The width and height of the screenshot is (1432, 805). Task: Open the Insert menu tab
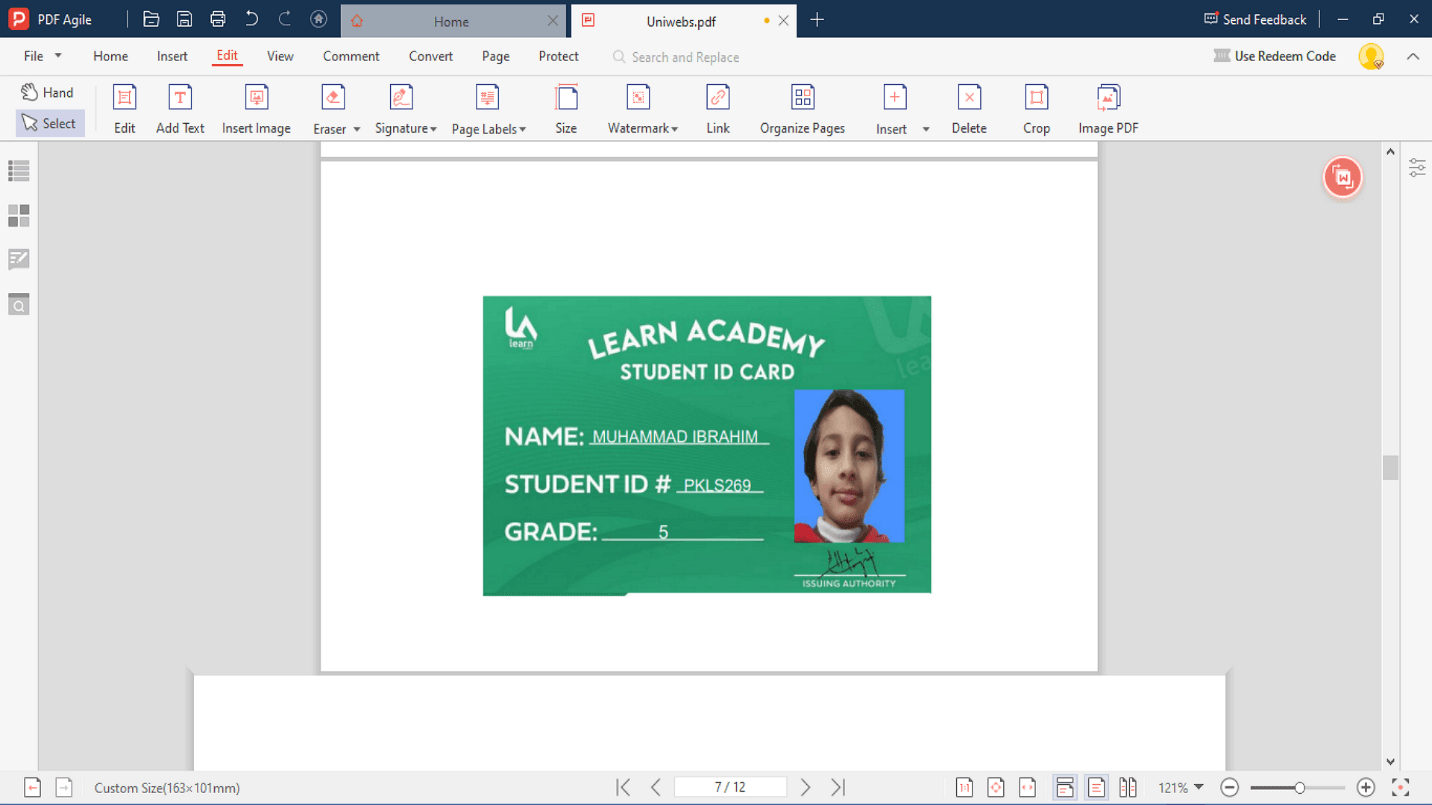click(172, 56)
